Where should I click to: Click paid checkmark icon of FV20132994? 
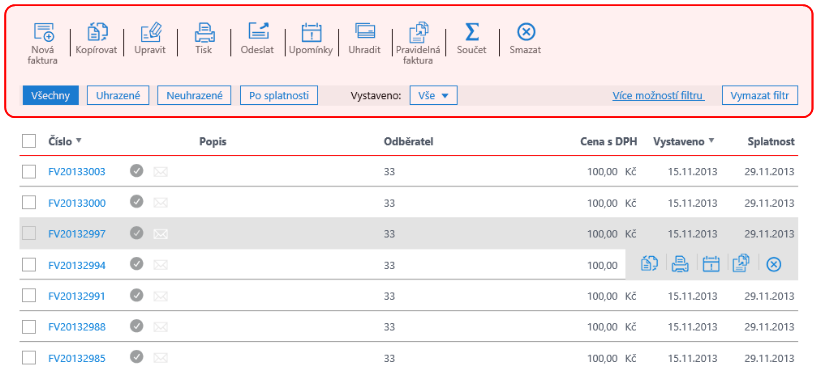coord(137,264)
